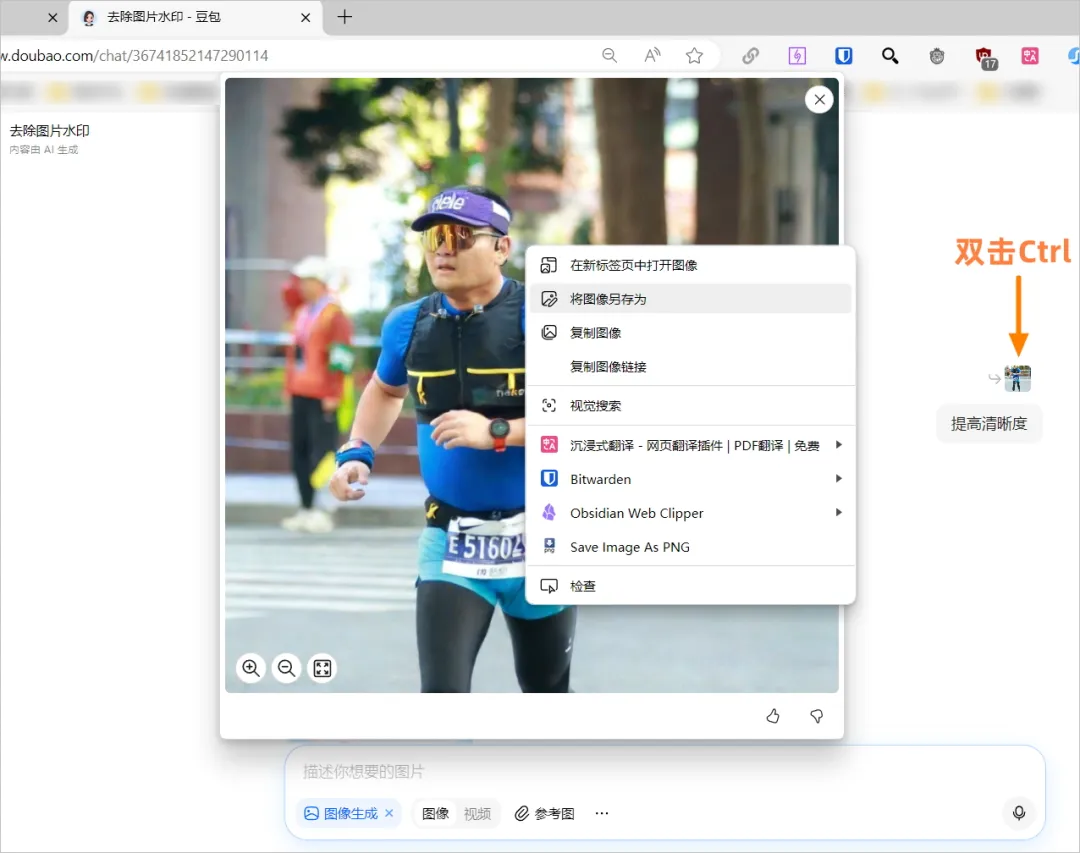Click the address bar URL

134,56
